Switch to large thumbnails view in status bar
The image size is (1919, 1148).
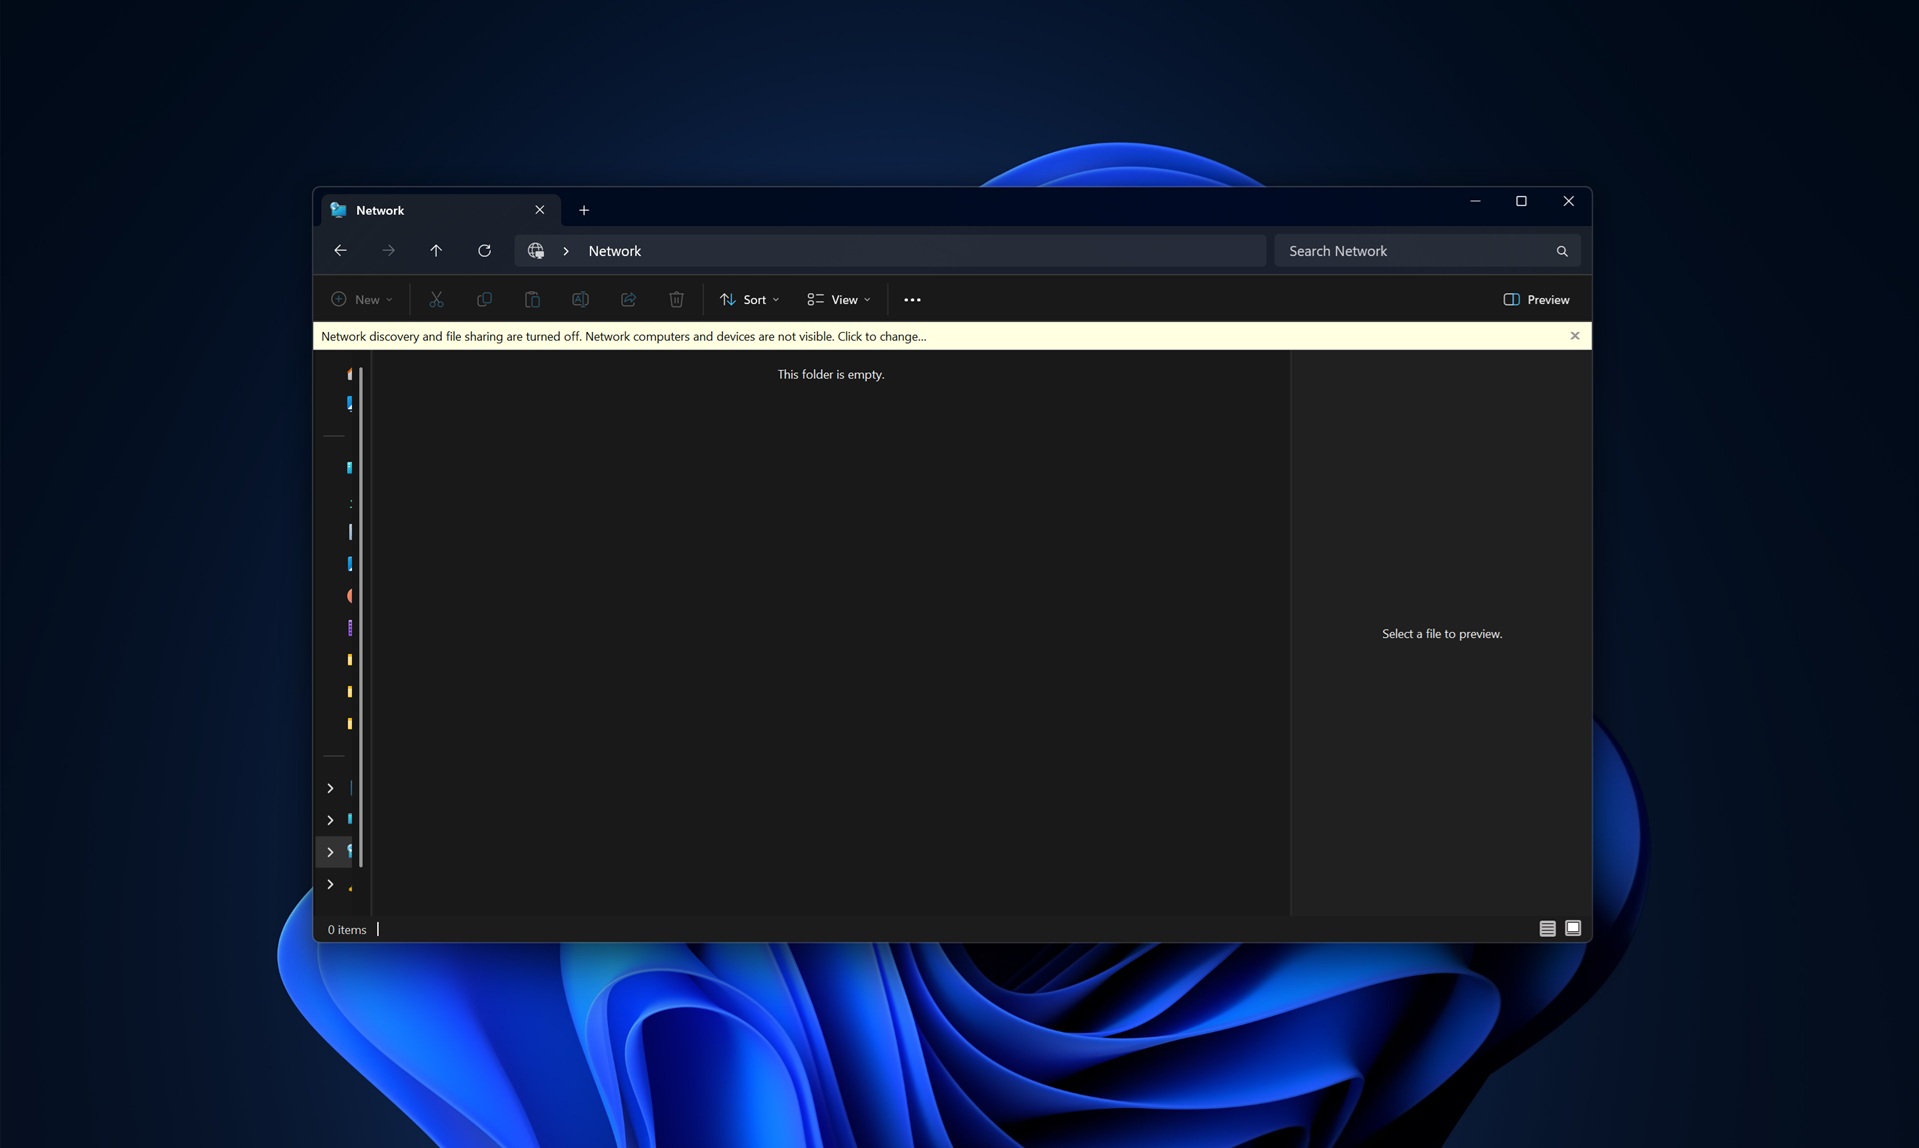[x=1572, y=928]
